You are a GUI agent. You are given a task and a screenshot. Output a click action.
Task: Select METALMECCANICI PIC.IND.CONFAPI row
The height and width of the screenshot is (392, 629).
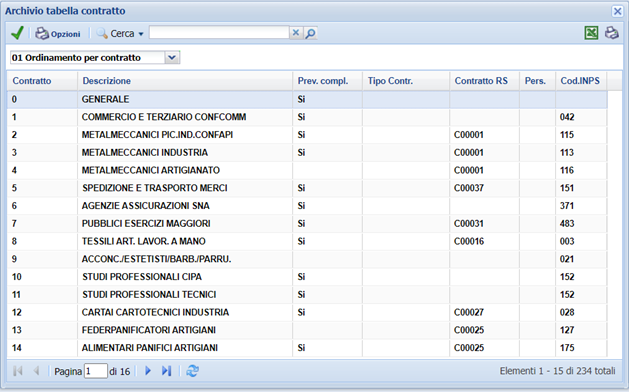tap(307, 135)
